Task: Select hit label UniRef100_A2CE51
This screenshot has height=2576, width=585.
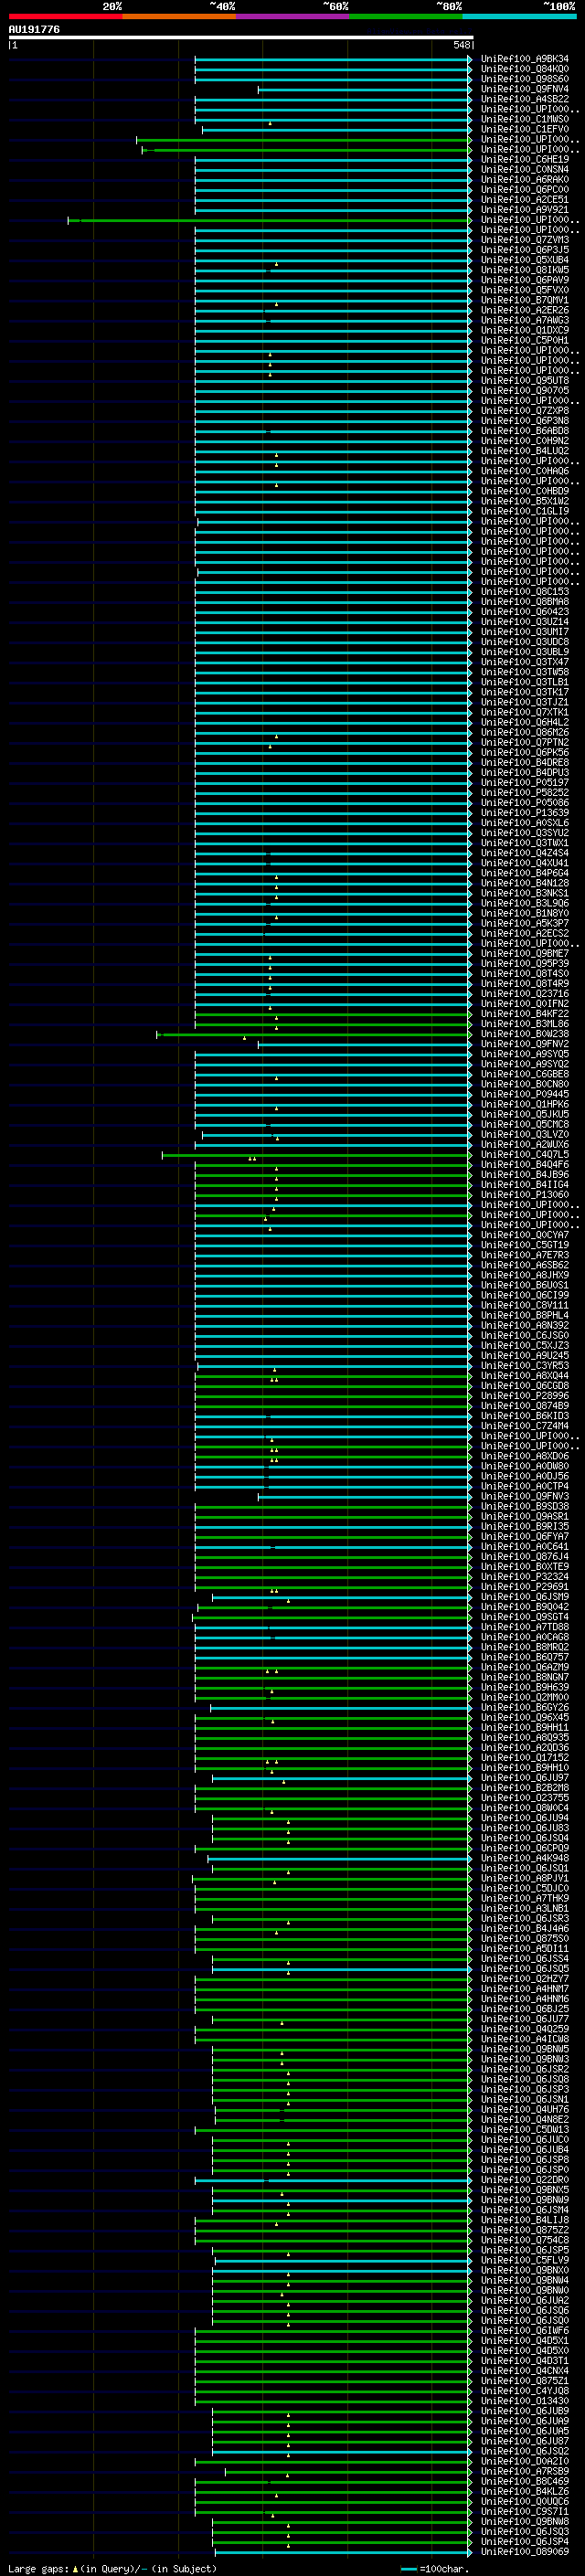Action: pyautogui.click(x=525, y=199)
